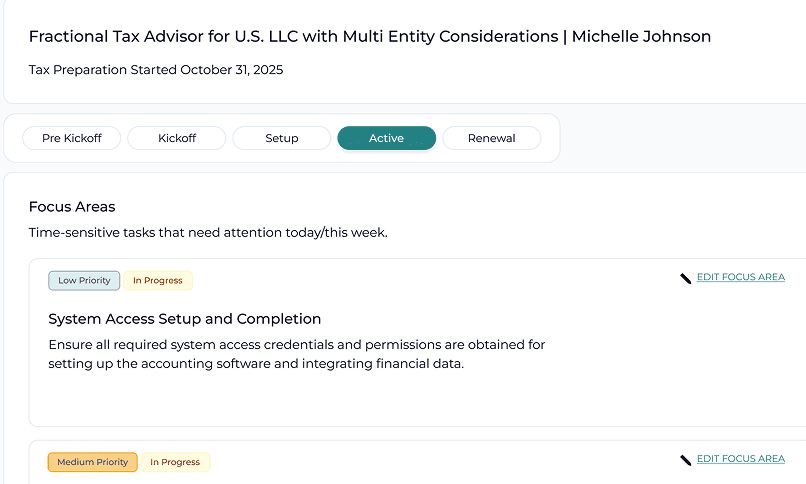Go to the Renewal stage tab
Screen dimensions: 806x484
491,138
